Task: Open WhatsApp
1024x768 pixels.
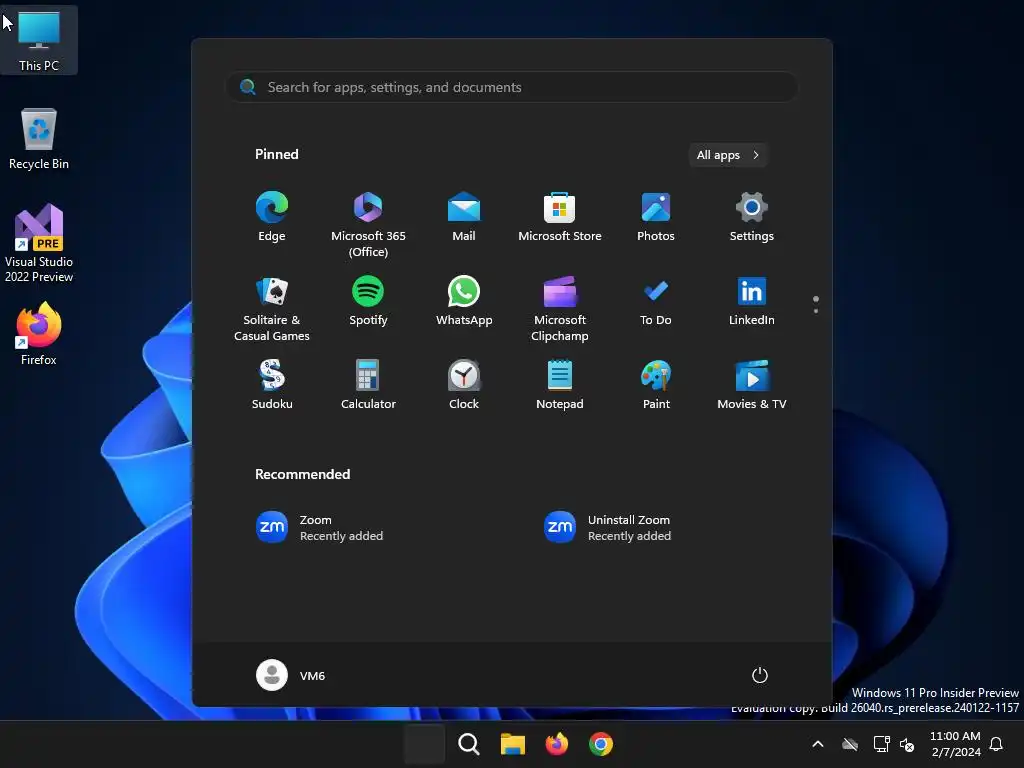Action: pos(464,301)
